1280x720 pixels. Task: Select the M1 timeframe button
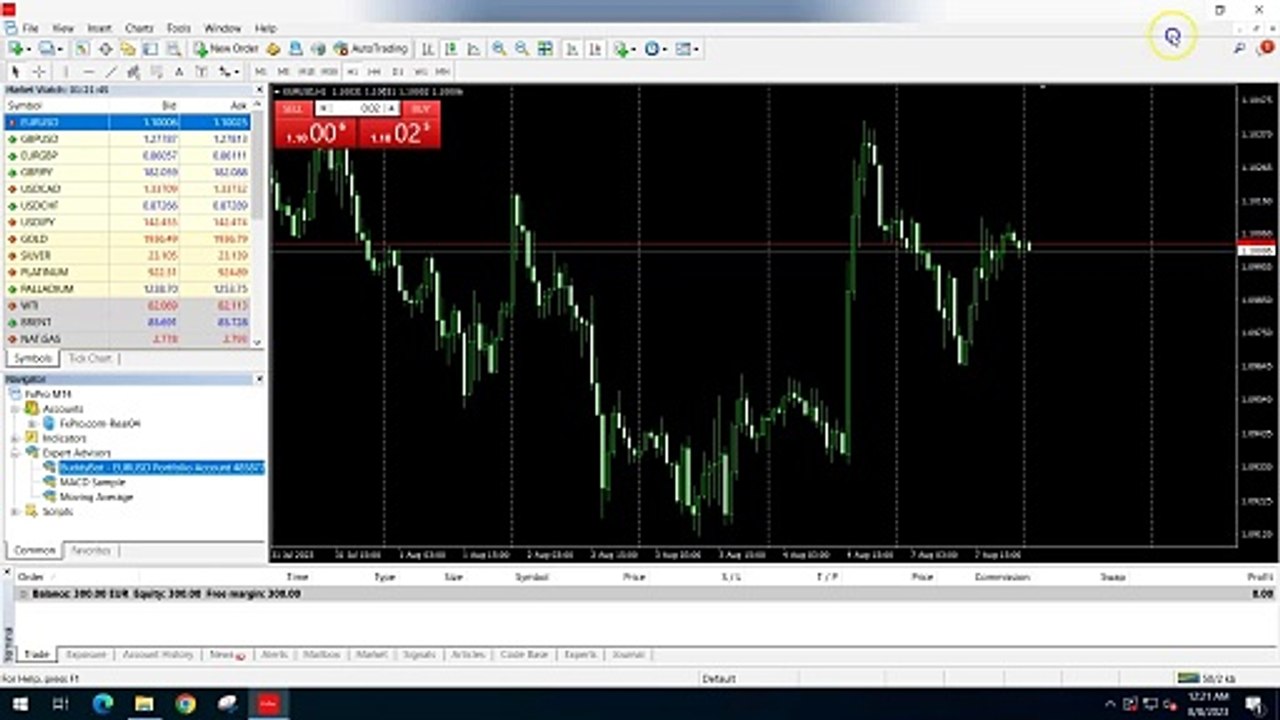[260, 72]
